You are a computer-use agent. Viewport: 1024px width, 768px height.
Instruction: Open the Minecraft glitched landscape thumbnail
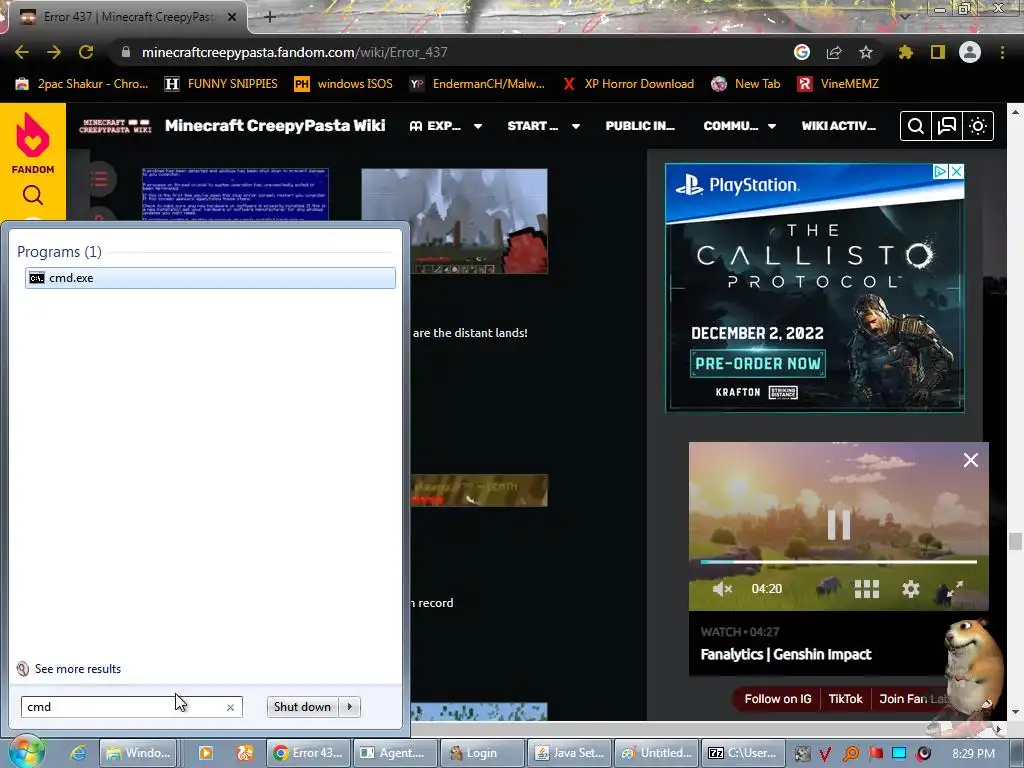click(x=455, y=221)
